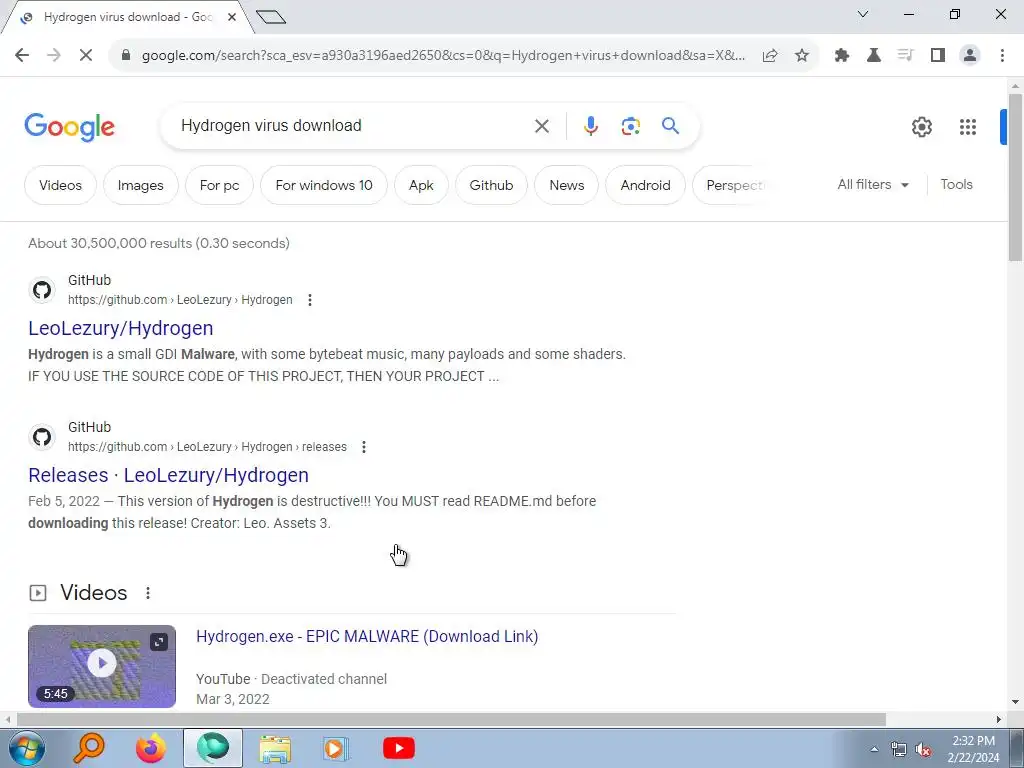Open the tab search chevron
This screenshot has height=768, width=1024.
[x=863, y=14]
